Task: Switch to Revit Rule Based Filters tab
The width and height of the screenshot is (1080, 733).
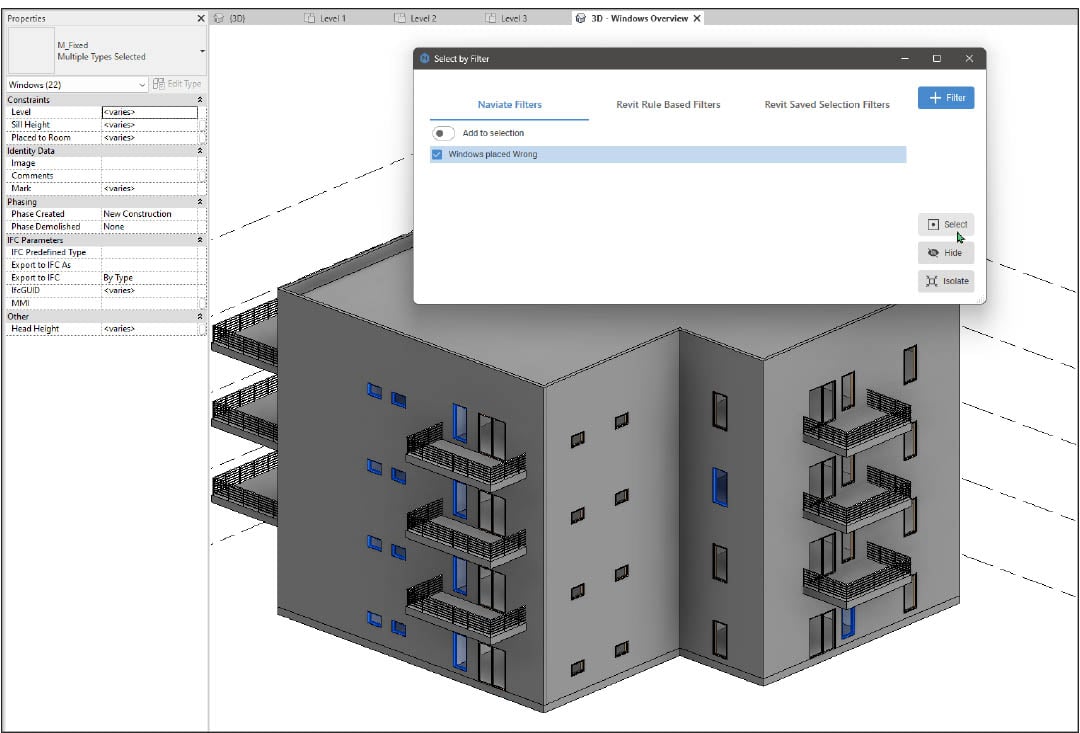Action: [667, 104]
